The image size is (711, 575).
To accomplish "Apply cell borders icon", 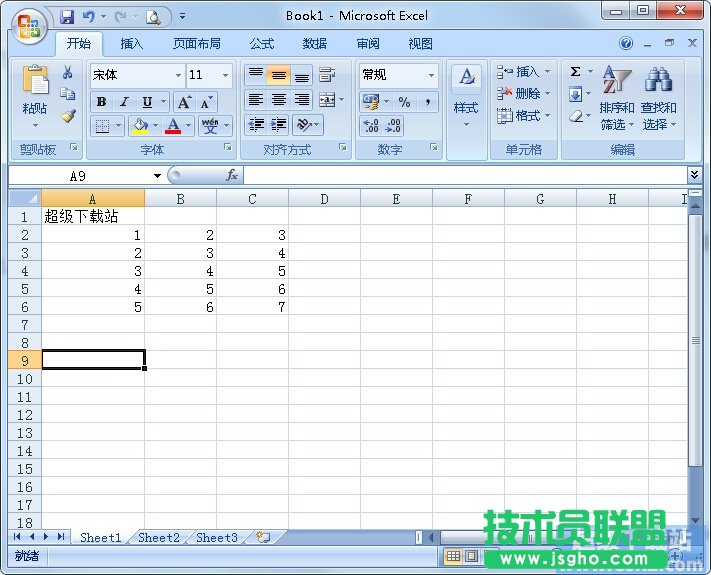I will (102, 126).
